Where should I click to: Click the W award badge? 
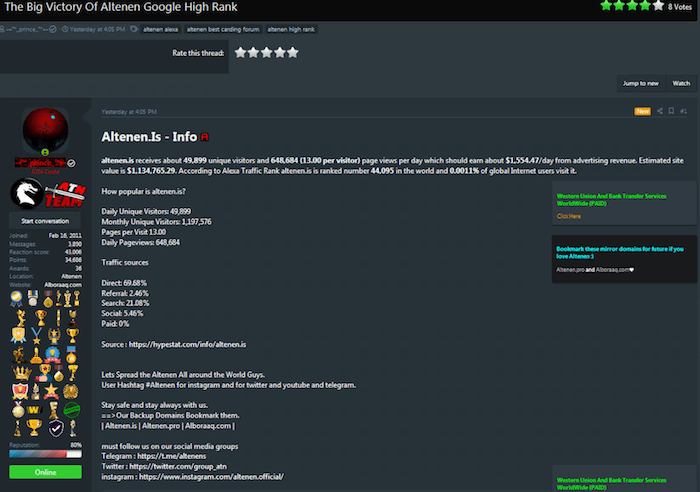34,409
